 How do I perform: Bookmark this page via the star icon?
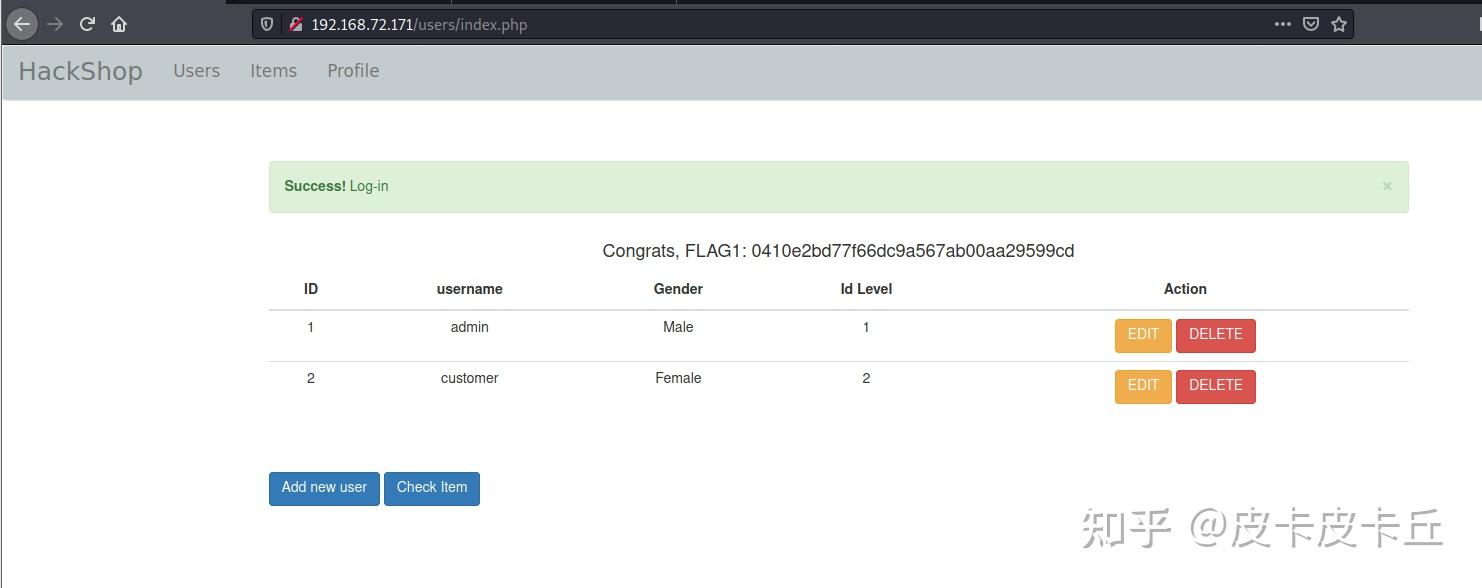tap(1338, 24)
